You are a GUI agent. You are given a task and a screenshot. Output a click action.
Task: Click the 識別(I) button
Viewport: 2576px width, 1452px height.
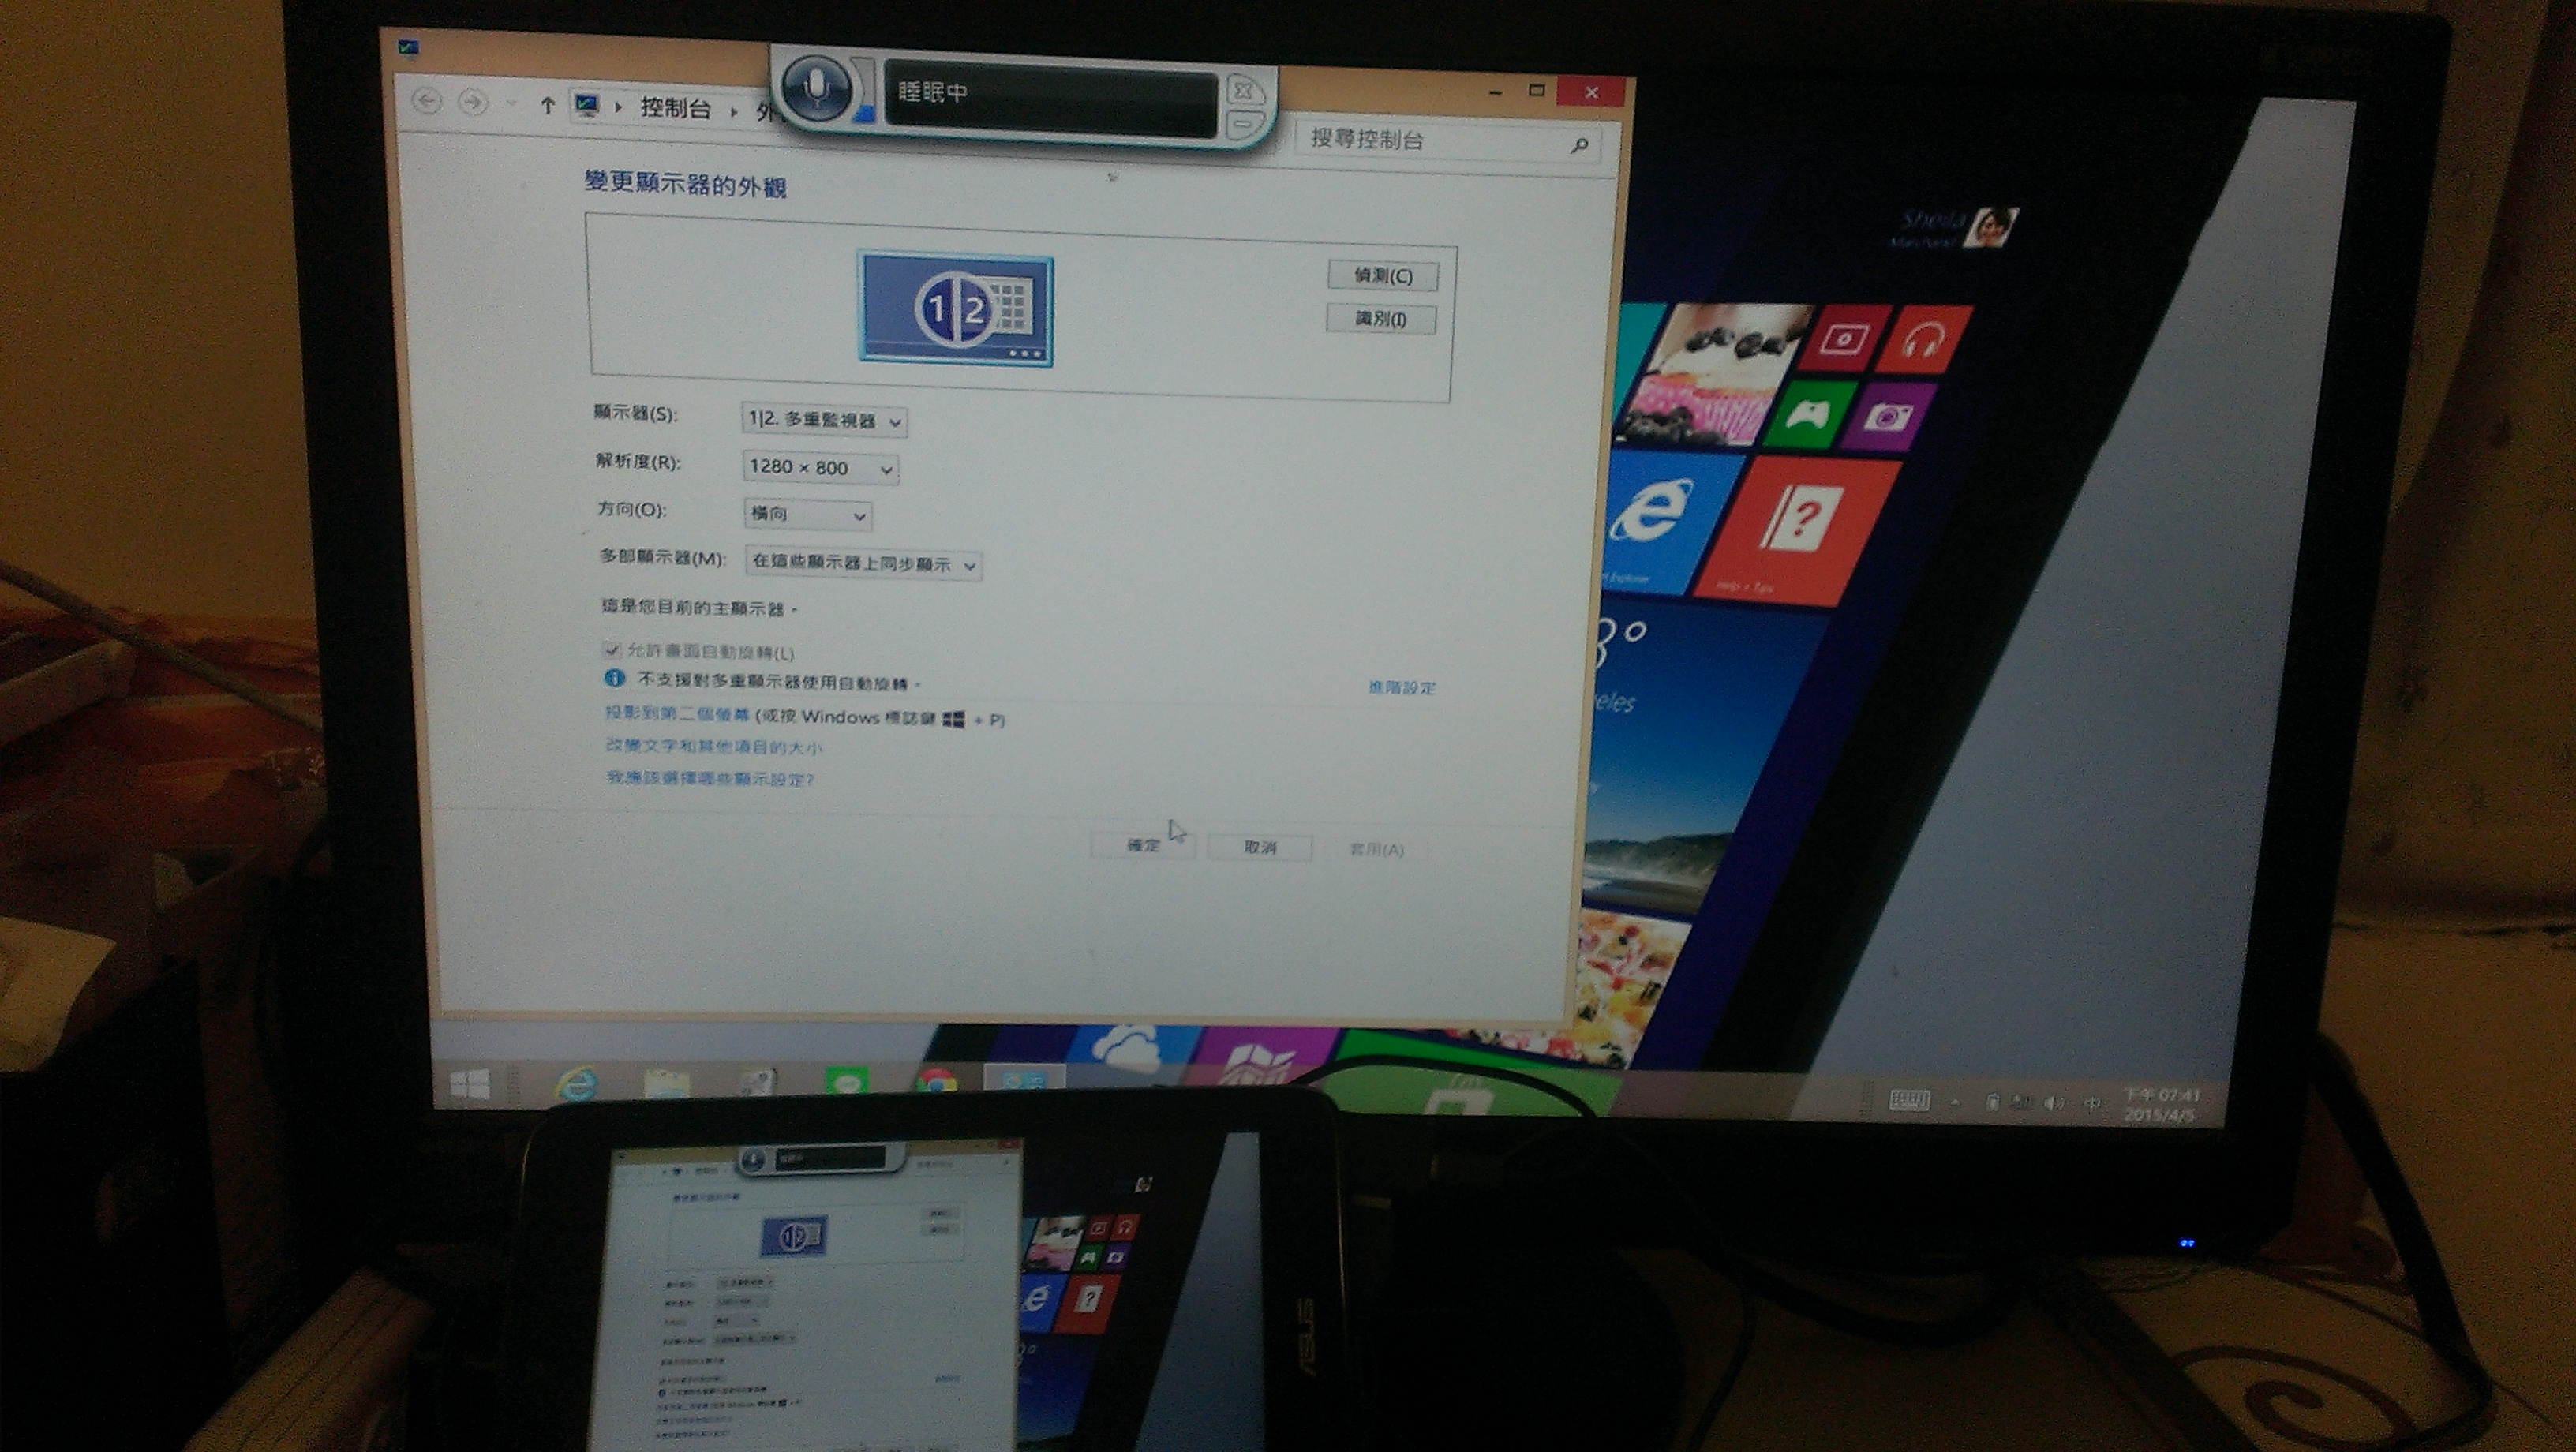tap(1381, 319)
